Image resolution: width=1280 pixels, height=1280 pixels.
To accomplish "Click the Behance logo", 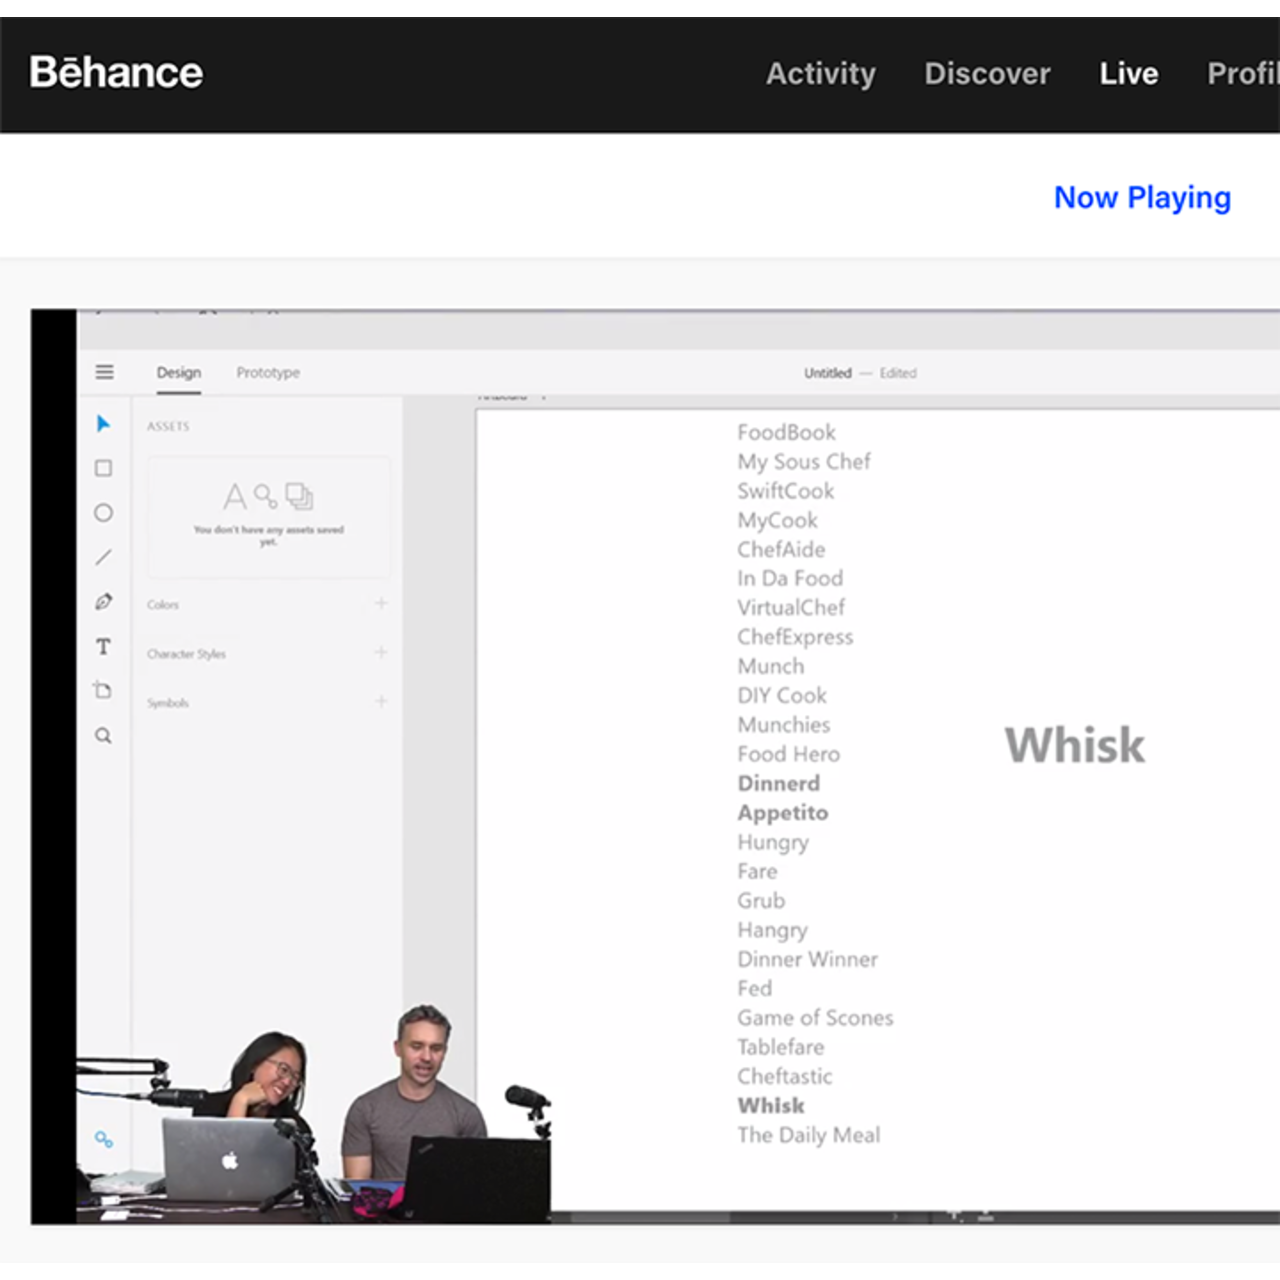I will point(116,72).
